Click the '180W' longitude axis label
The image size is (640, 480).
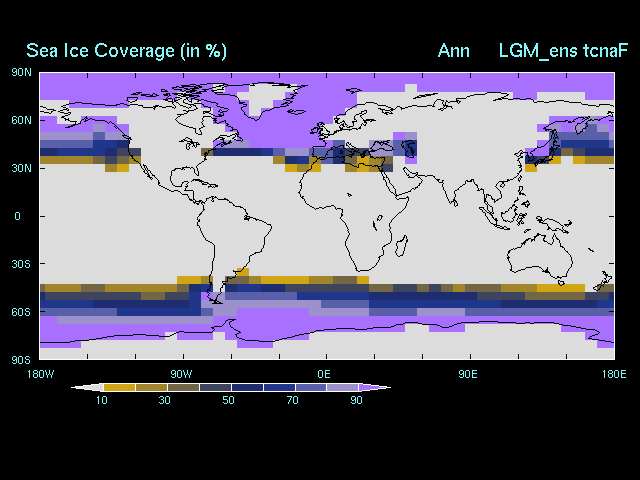[40, 374]
